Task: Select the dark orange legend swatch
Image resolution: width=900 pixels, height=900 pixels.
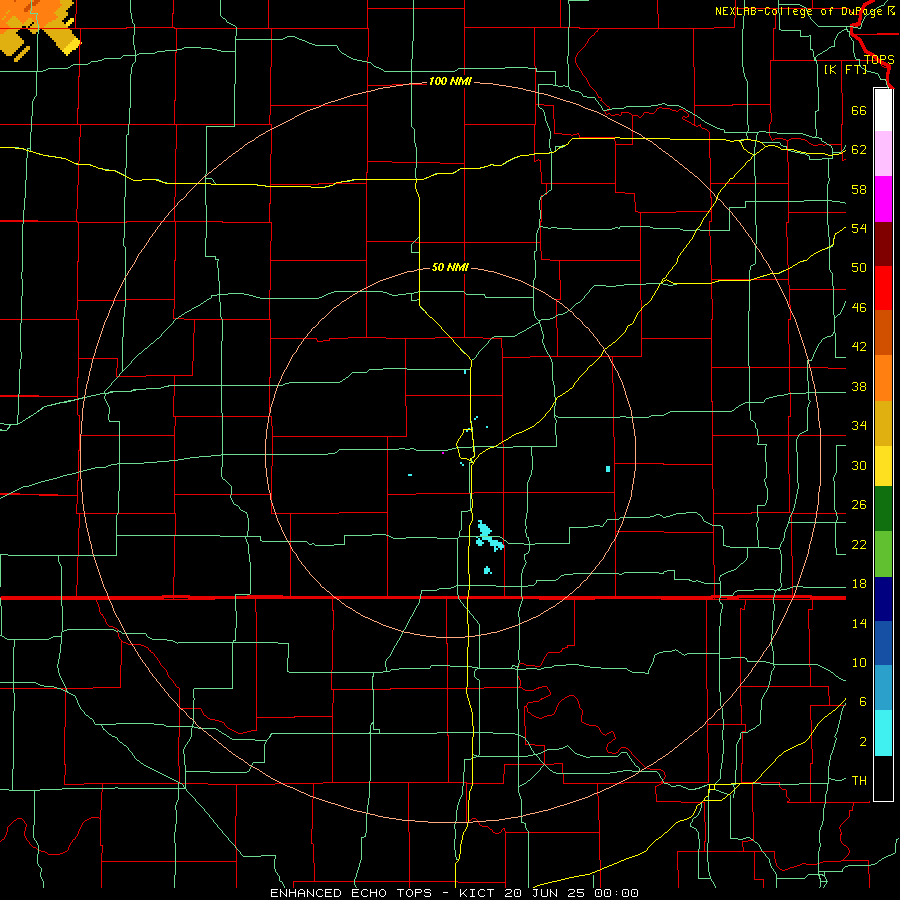Action: coord(883,333)
